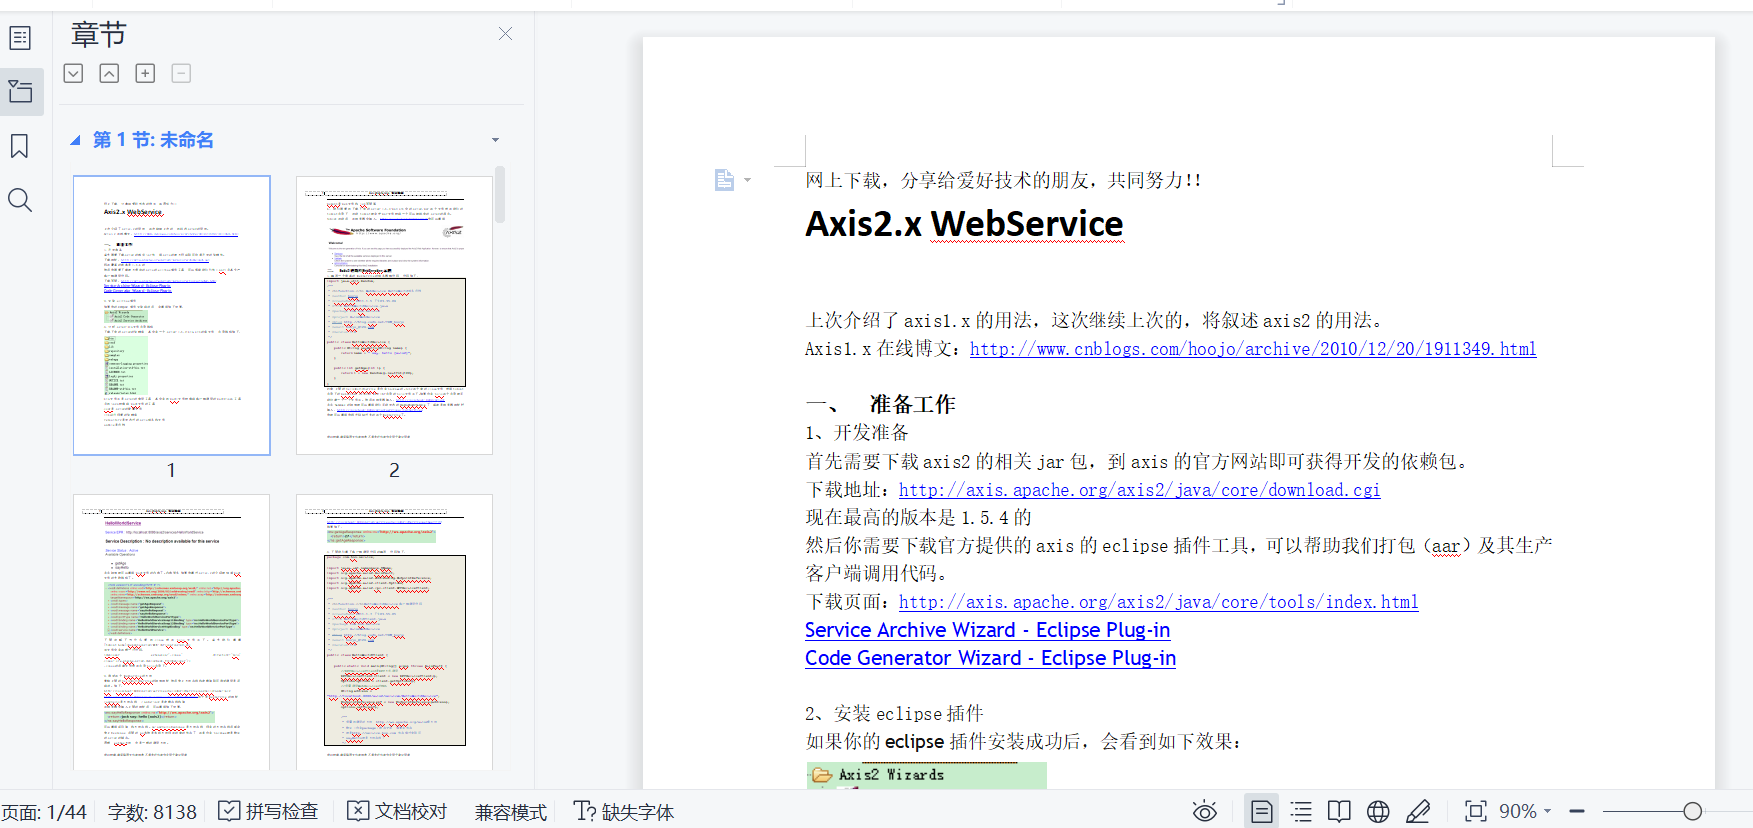Open the axis2 tools index.html link
Image resolution: width=1753 pixels, height=828 pixels.
(1158, 602)
